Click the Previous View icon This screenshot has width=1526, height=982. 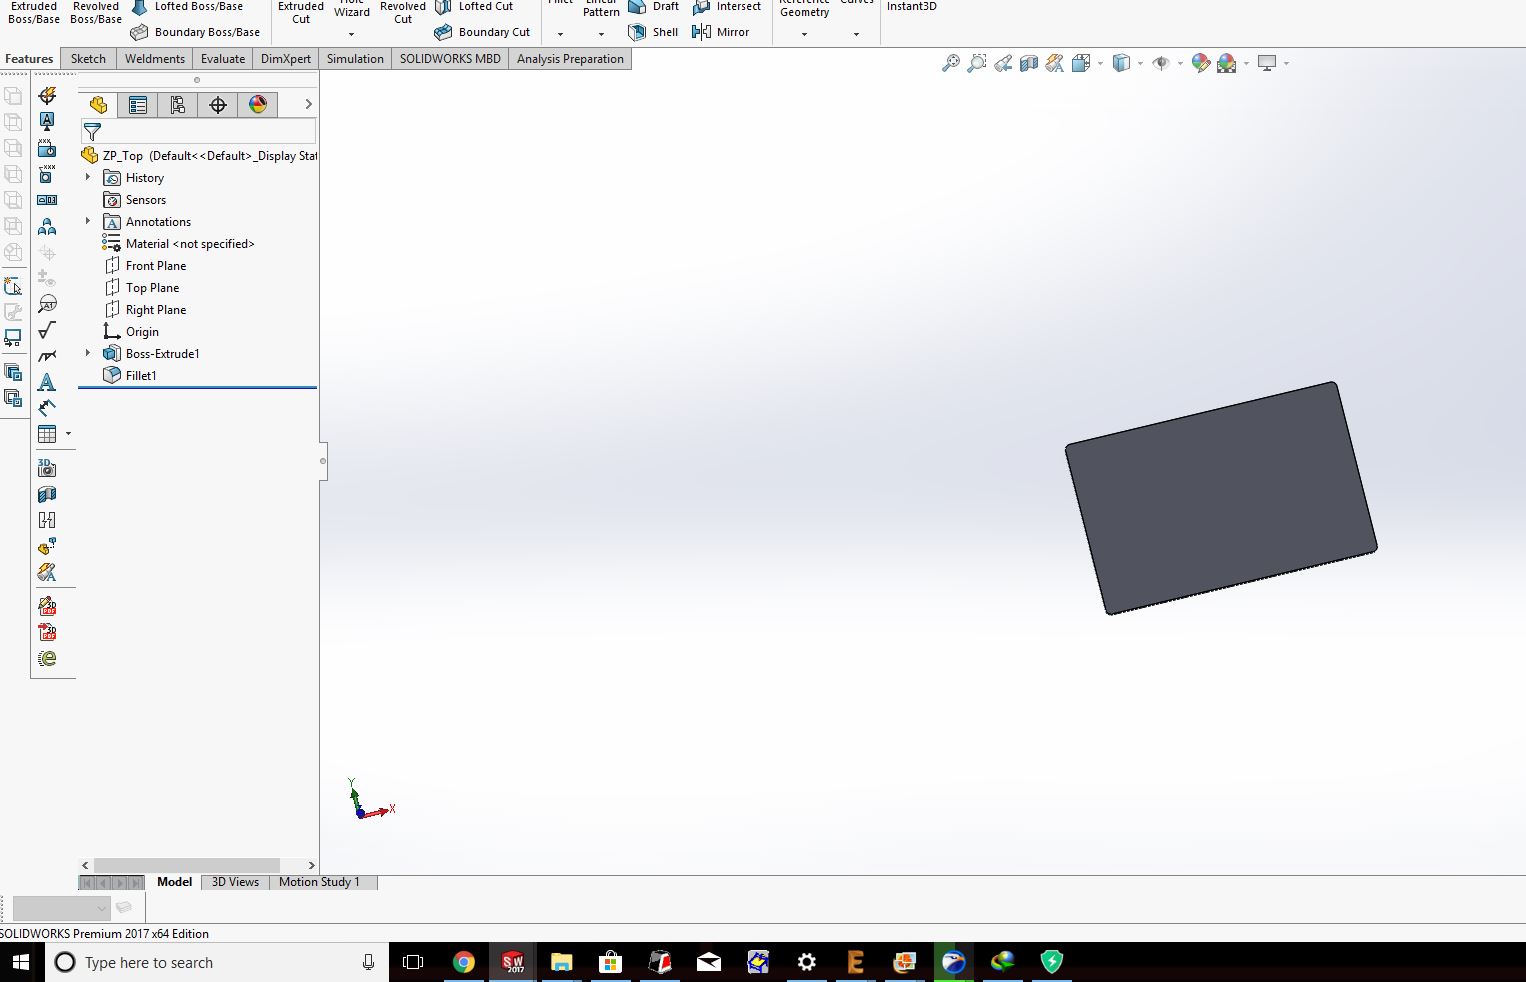click(x=1003, y=64)
